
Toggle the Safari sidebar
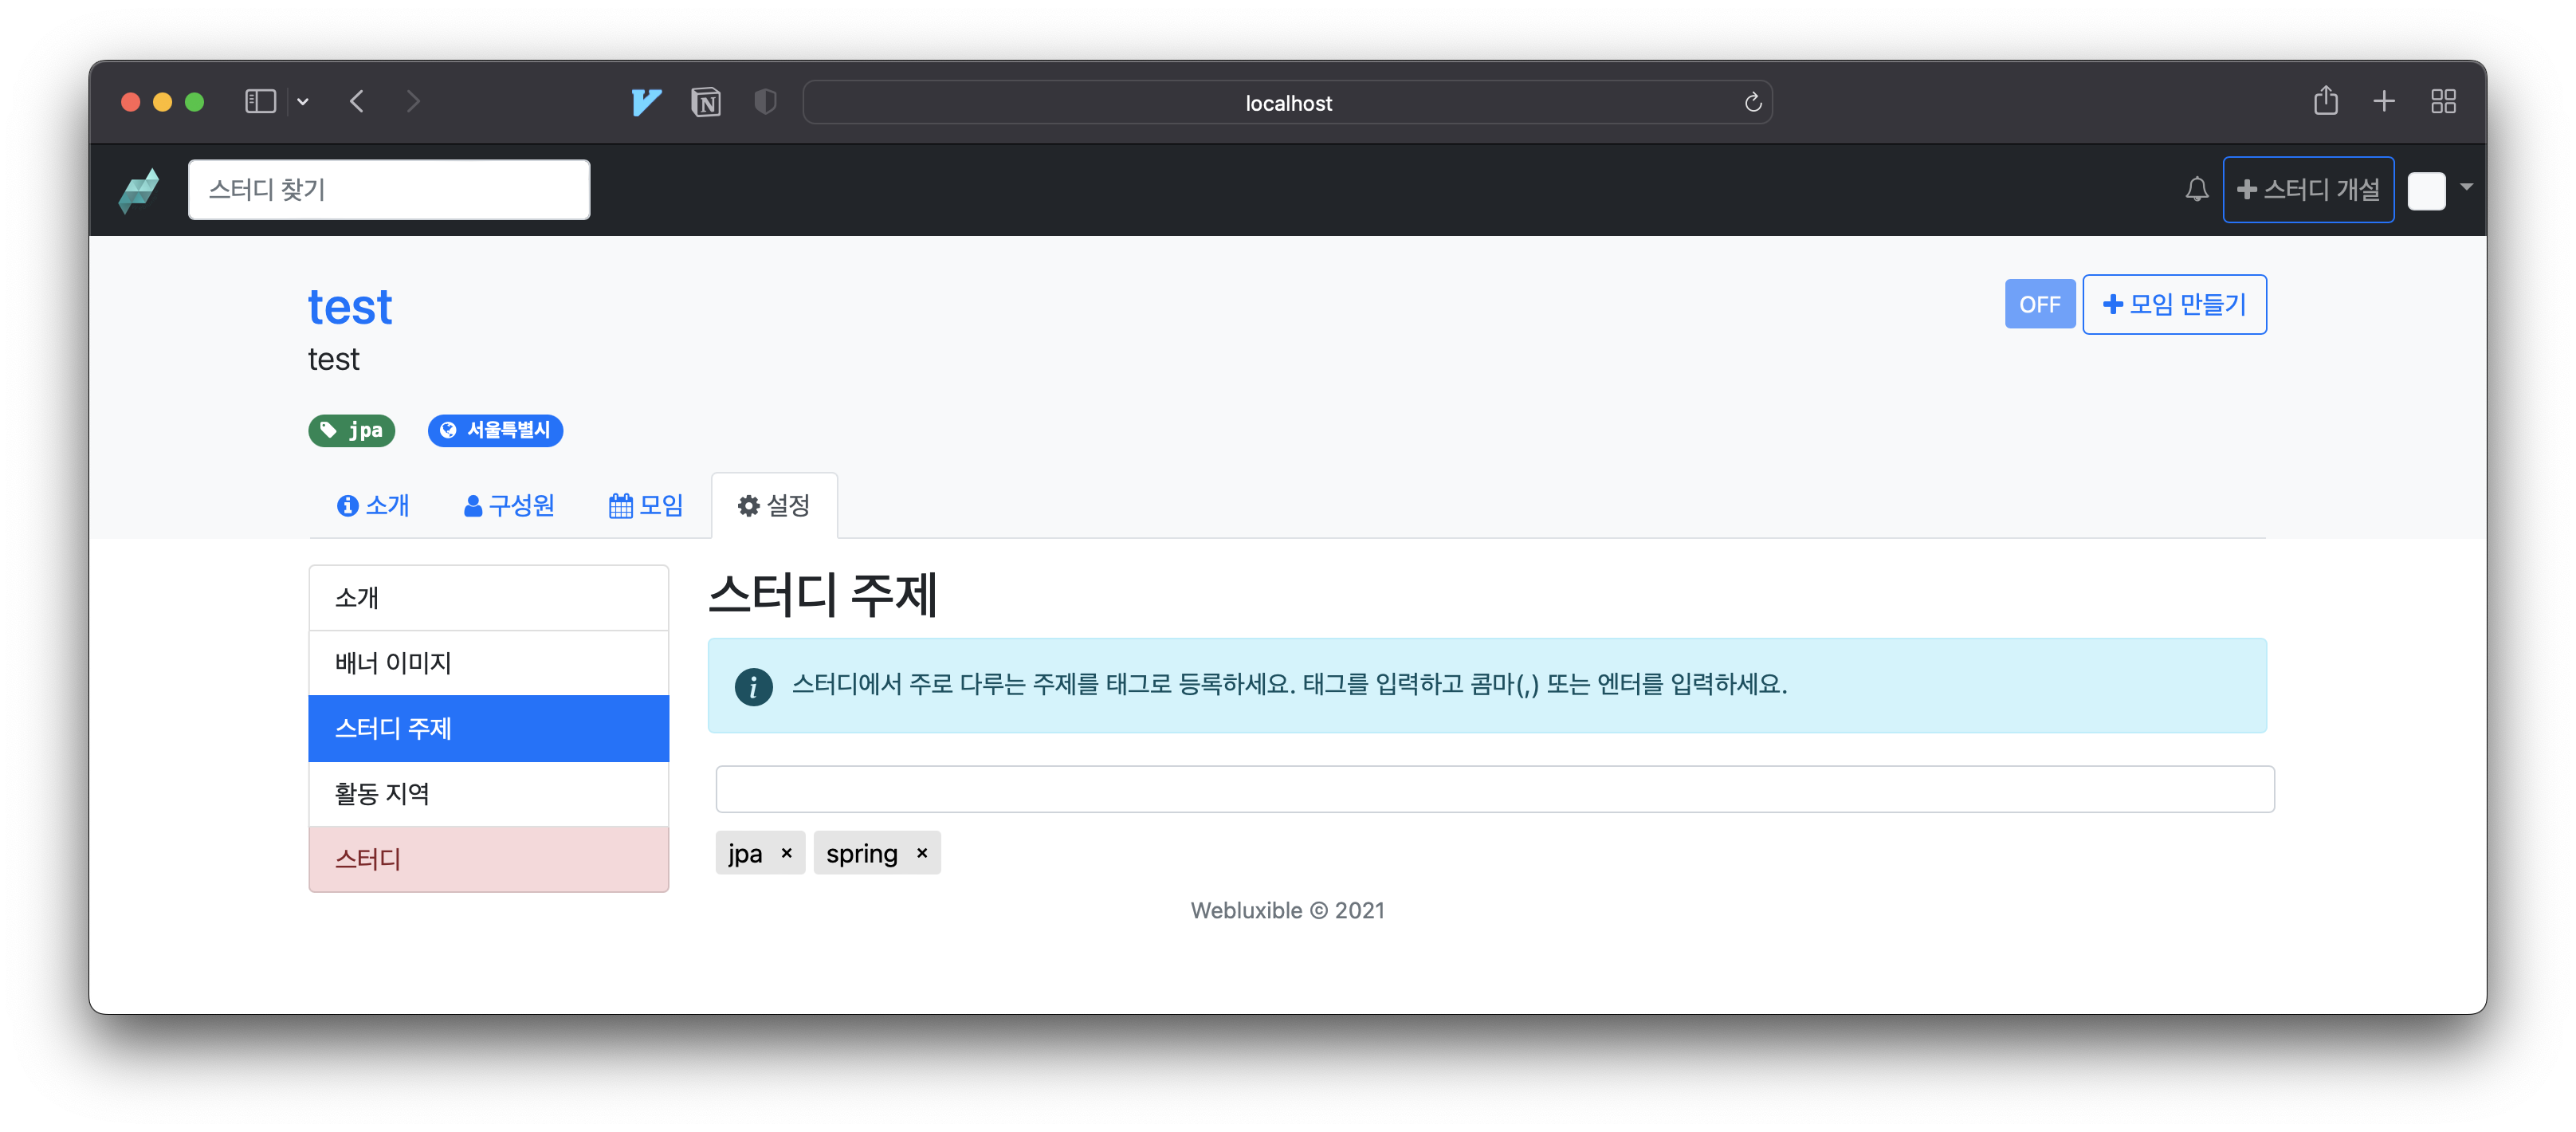tap(260, 101)
